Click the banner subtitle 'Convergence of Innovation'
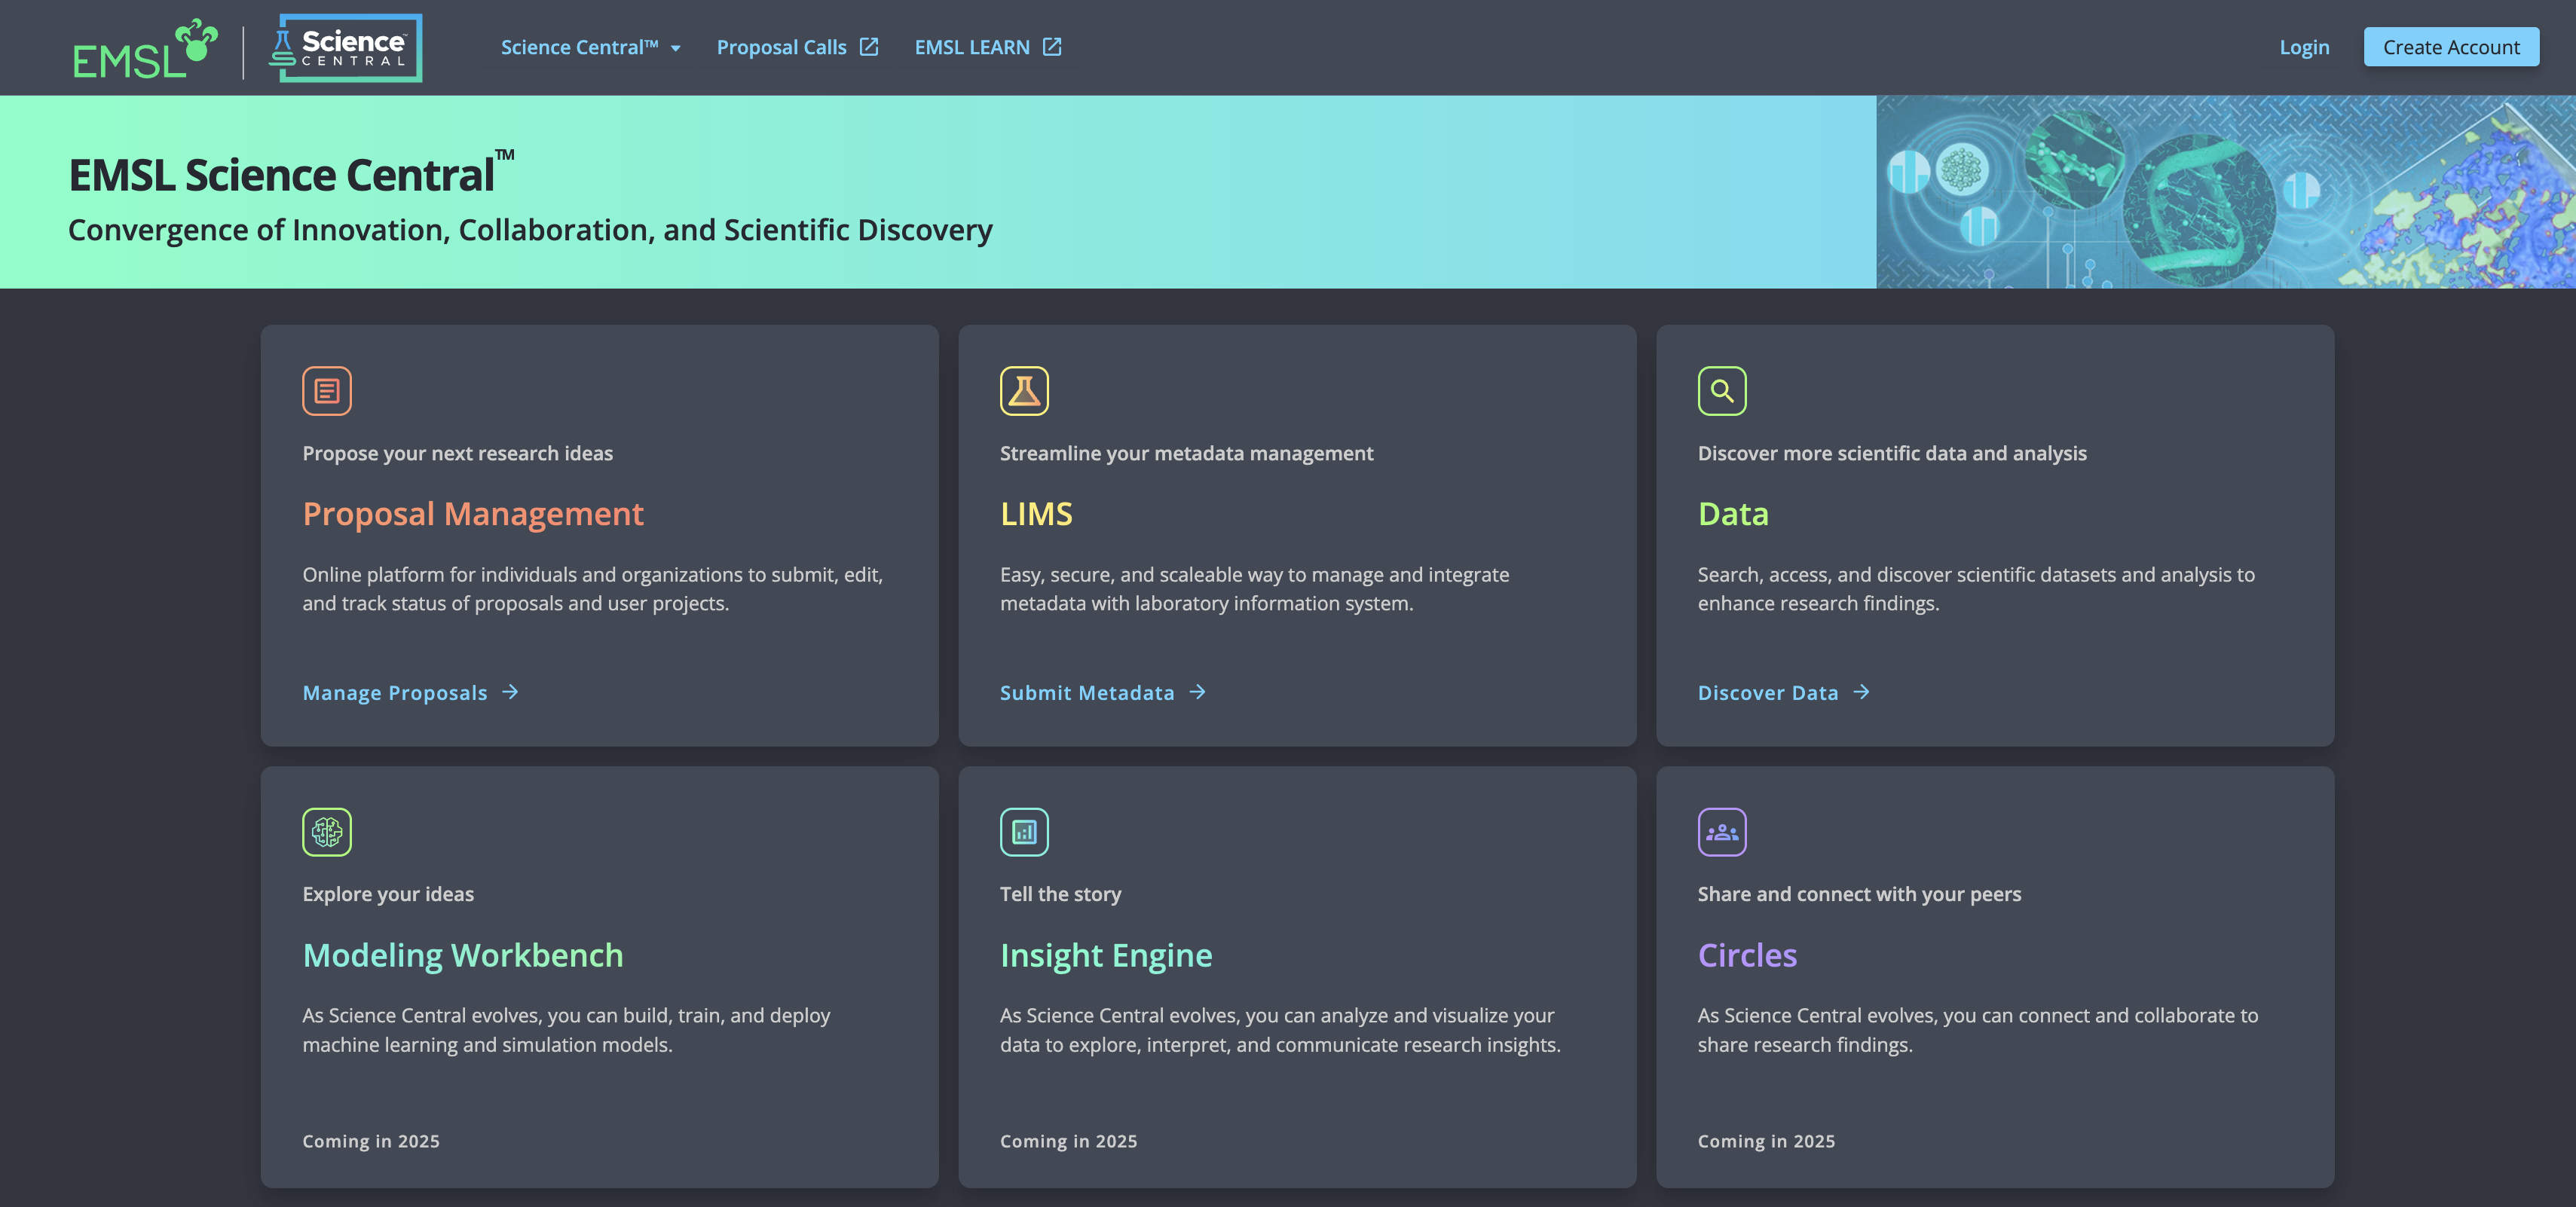This screenshot has width=2576, height=1207. pyautogui.click(x=530, y=230)
